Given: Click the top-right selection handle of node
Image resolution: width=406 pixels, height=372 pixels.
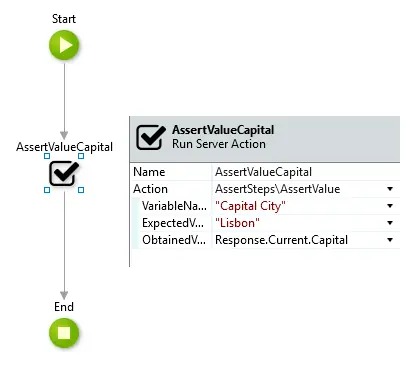Looking at the screenshot, I should [81, 156].
